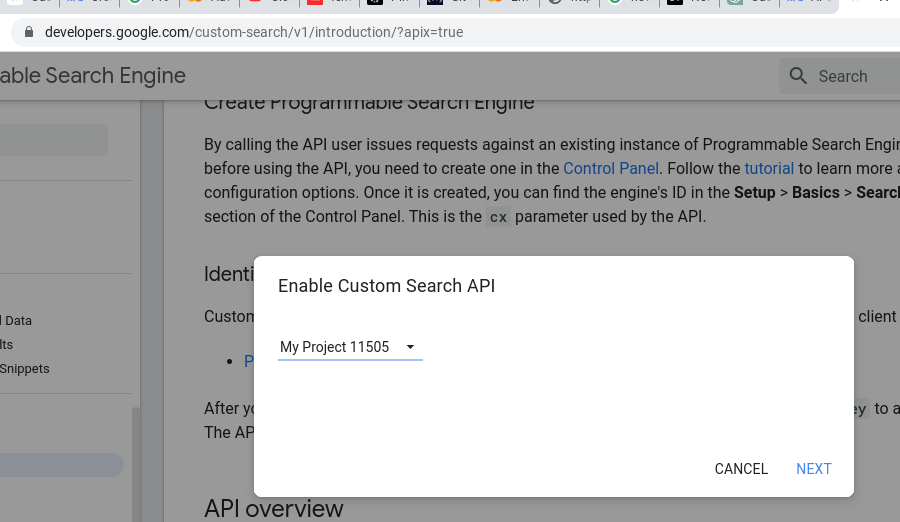This screenshot has height=522, width=900.
Task: Click CANCEL in the Enable Custom Search dialog
Action: tap(741, 469)
